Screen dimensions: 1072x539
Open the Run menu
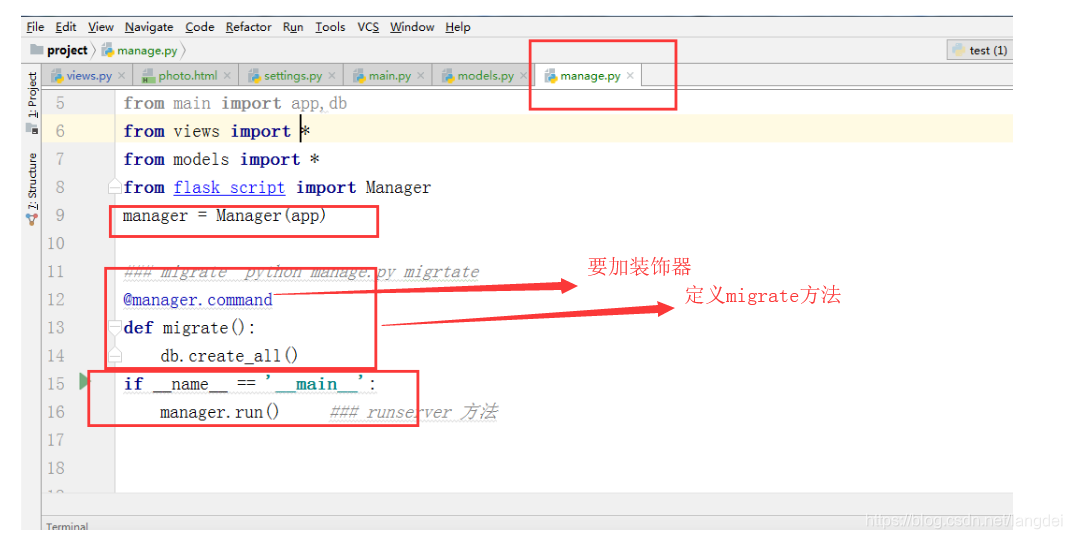[x=293, y=27]
